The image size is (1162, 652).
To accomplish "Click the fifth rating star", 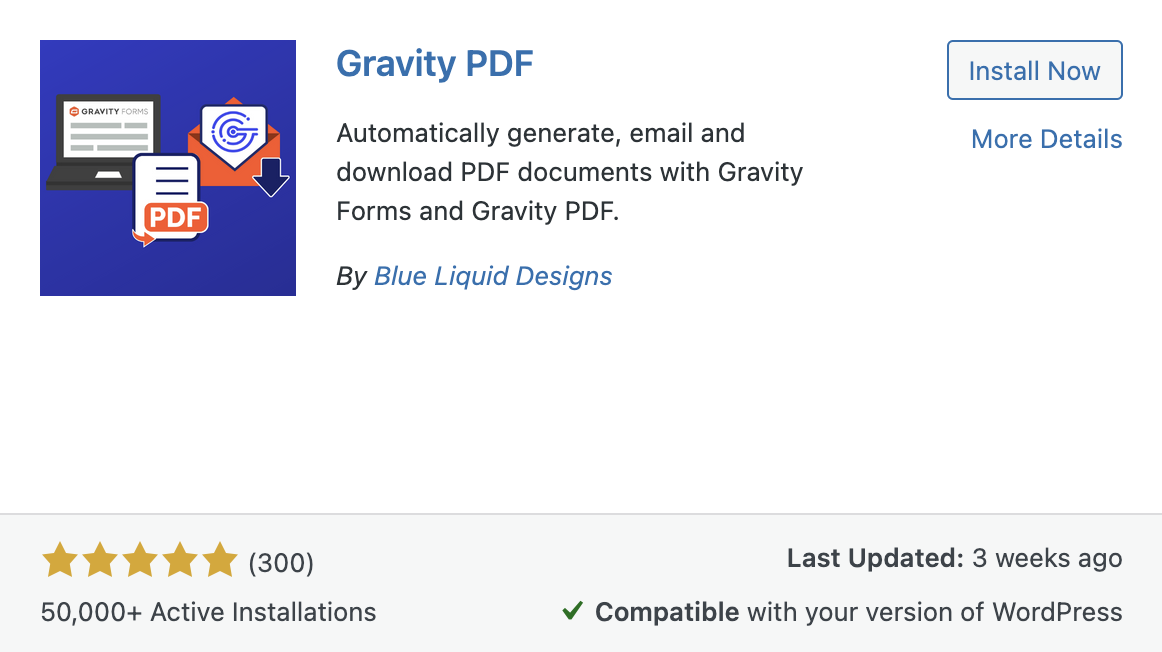I will tap(221, 560).
